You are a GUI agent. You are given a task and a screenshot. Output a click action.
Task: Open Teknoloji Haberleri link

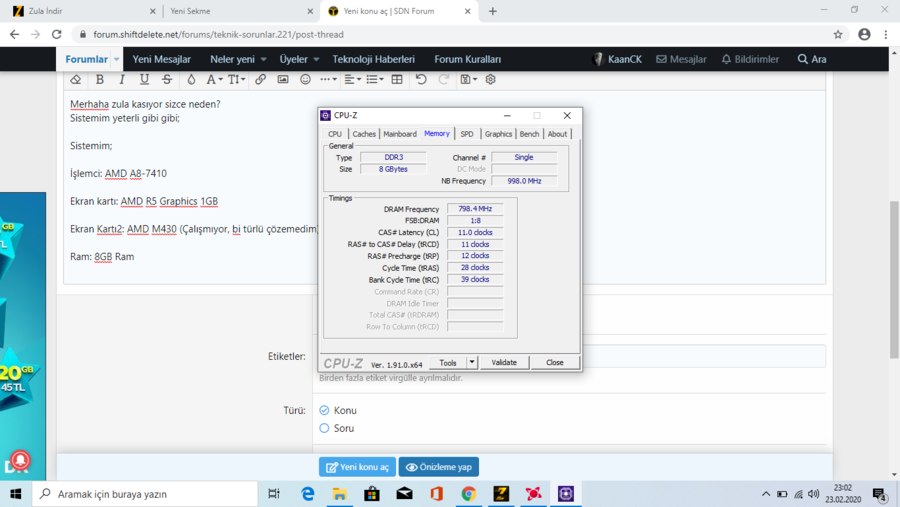click(x=373, y=59)
